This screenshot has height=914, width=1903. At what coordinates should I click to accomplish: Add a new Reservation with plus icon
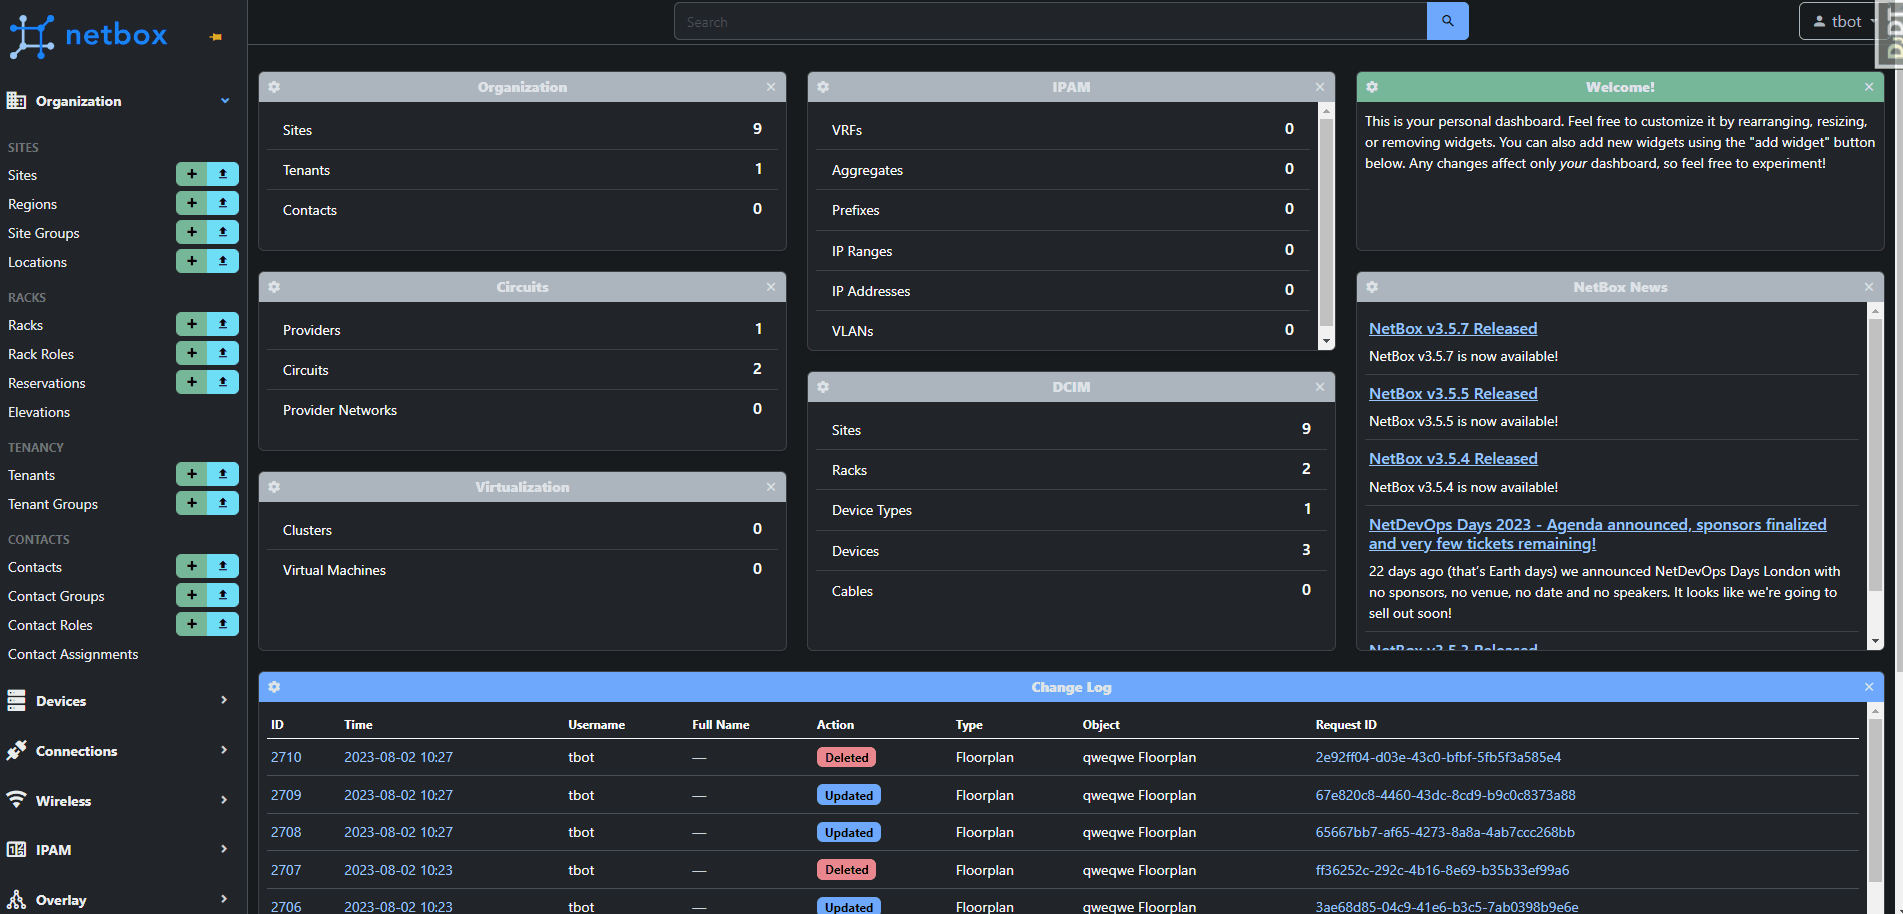(x=192, y=382)
